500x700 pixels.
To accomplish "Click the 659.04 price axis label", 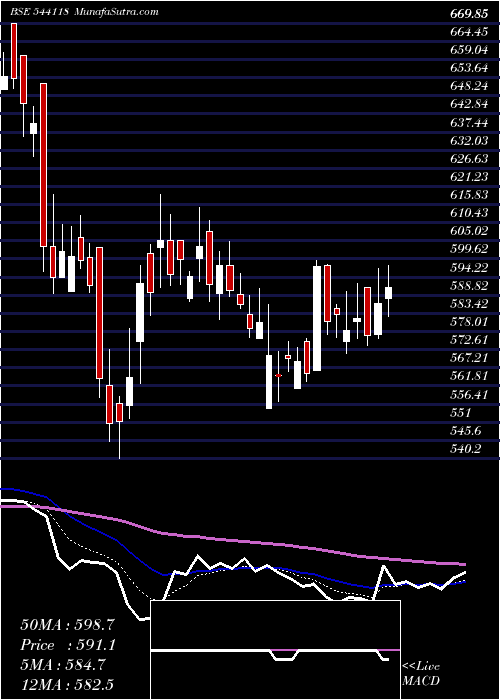I will click(469, 50).
